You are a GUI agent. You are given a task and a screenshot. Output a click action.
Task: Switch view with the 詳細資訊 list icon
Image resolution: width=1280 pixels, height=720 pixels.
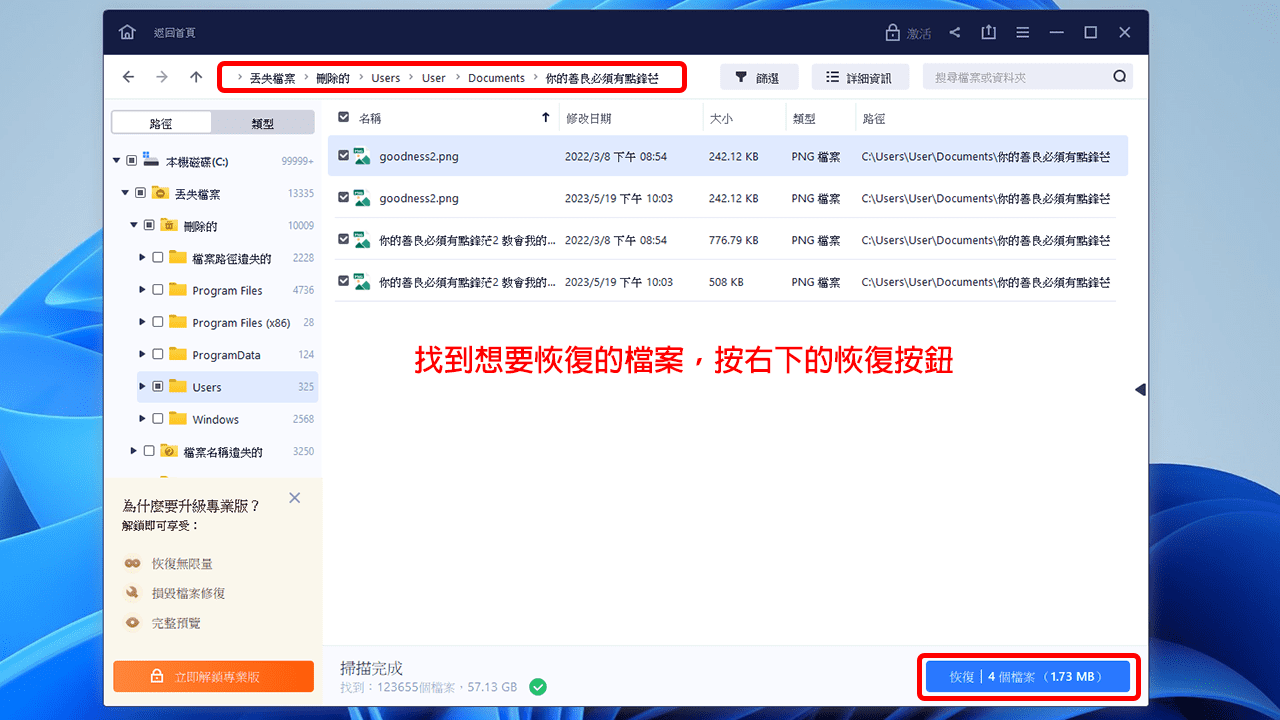click(834, 76)
